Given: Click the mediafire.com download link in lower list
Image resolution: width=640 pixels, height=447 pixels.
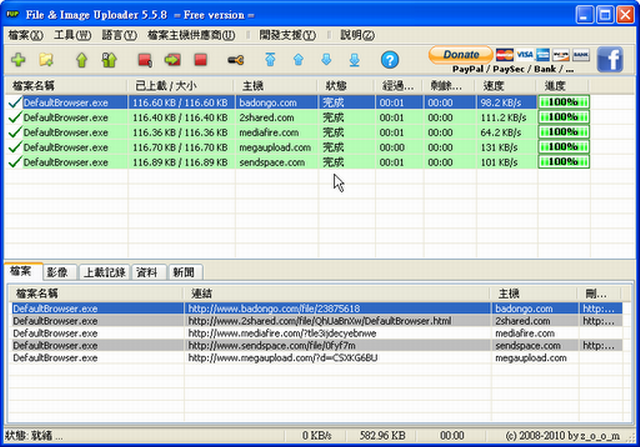Looking at the screenshot, I should pos(282,333).
